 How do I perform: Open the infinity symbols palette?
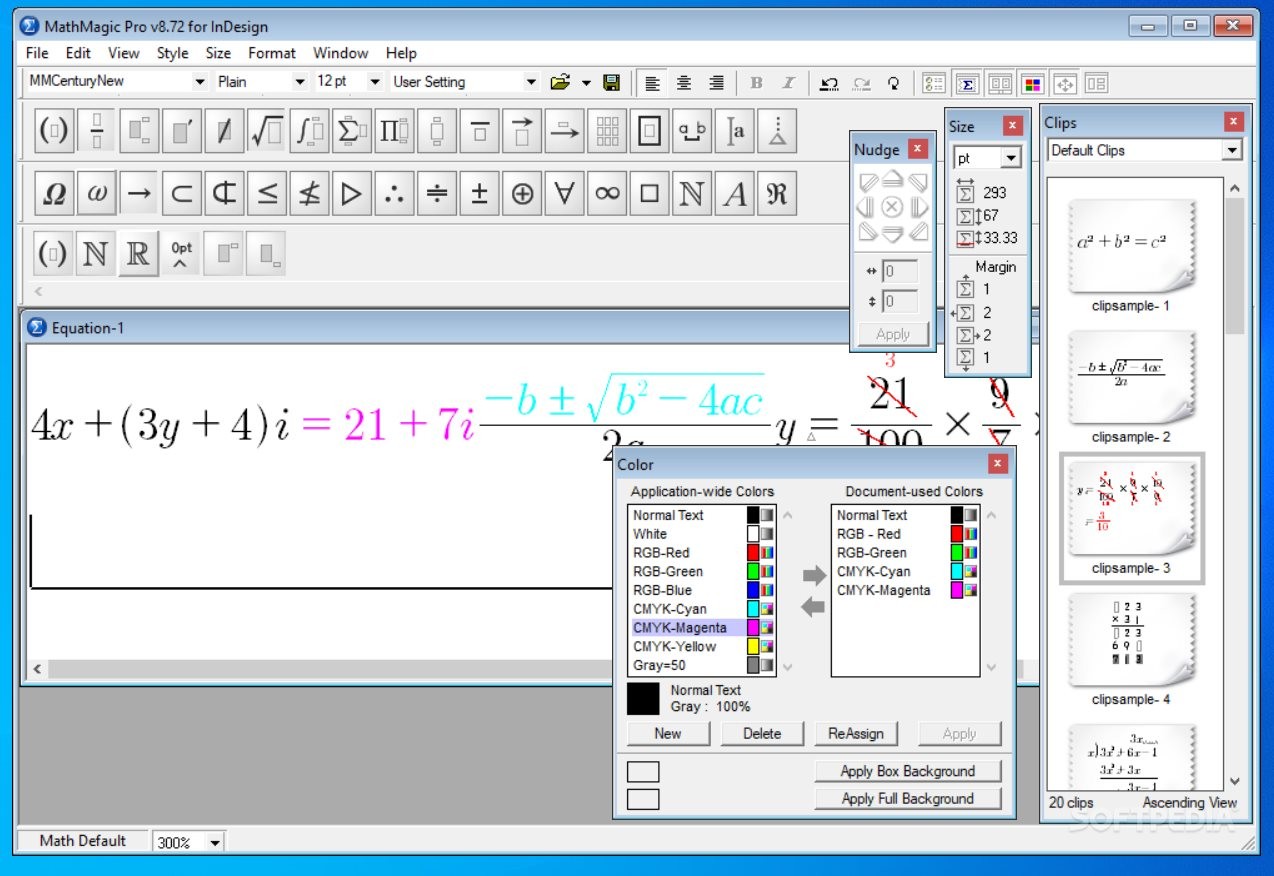pyautogui.click(x=607, y=194)
